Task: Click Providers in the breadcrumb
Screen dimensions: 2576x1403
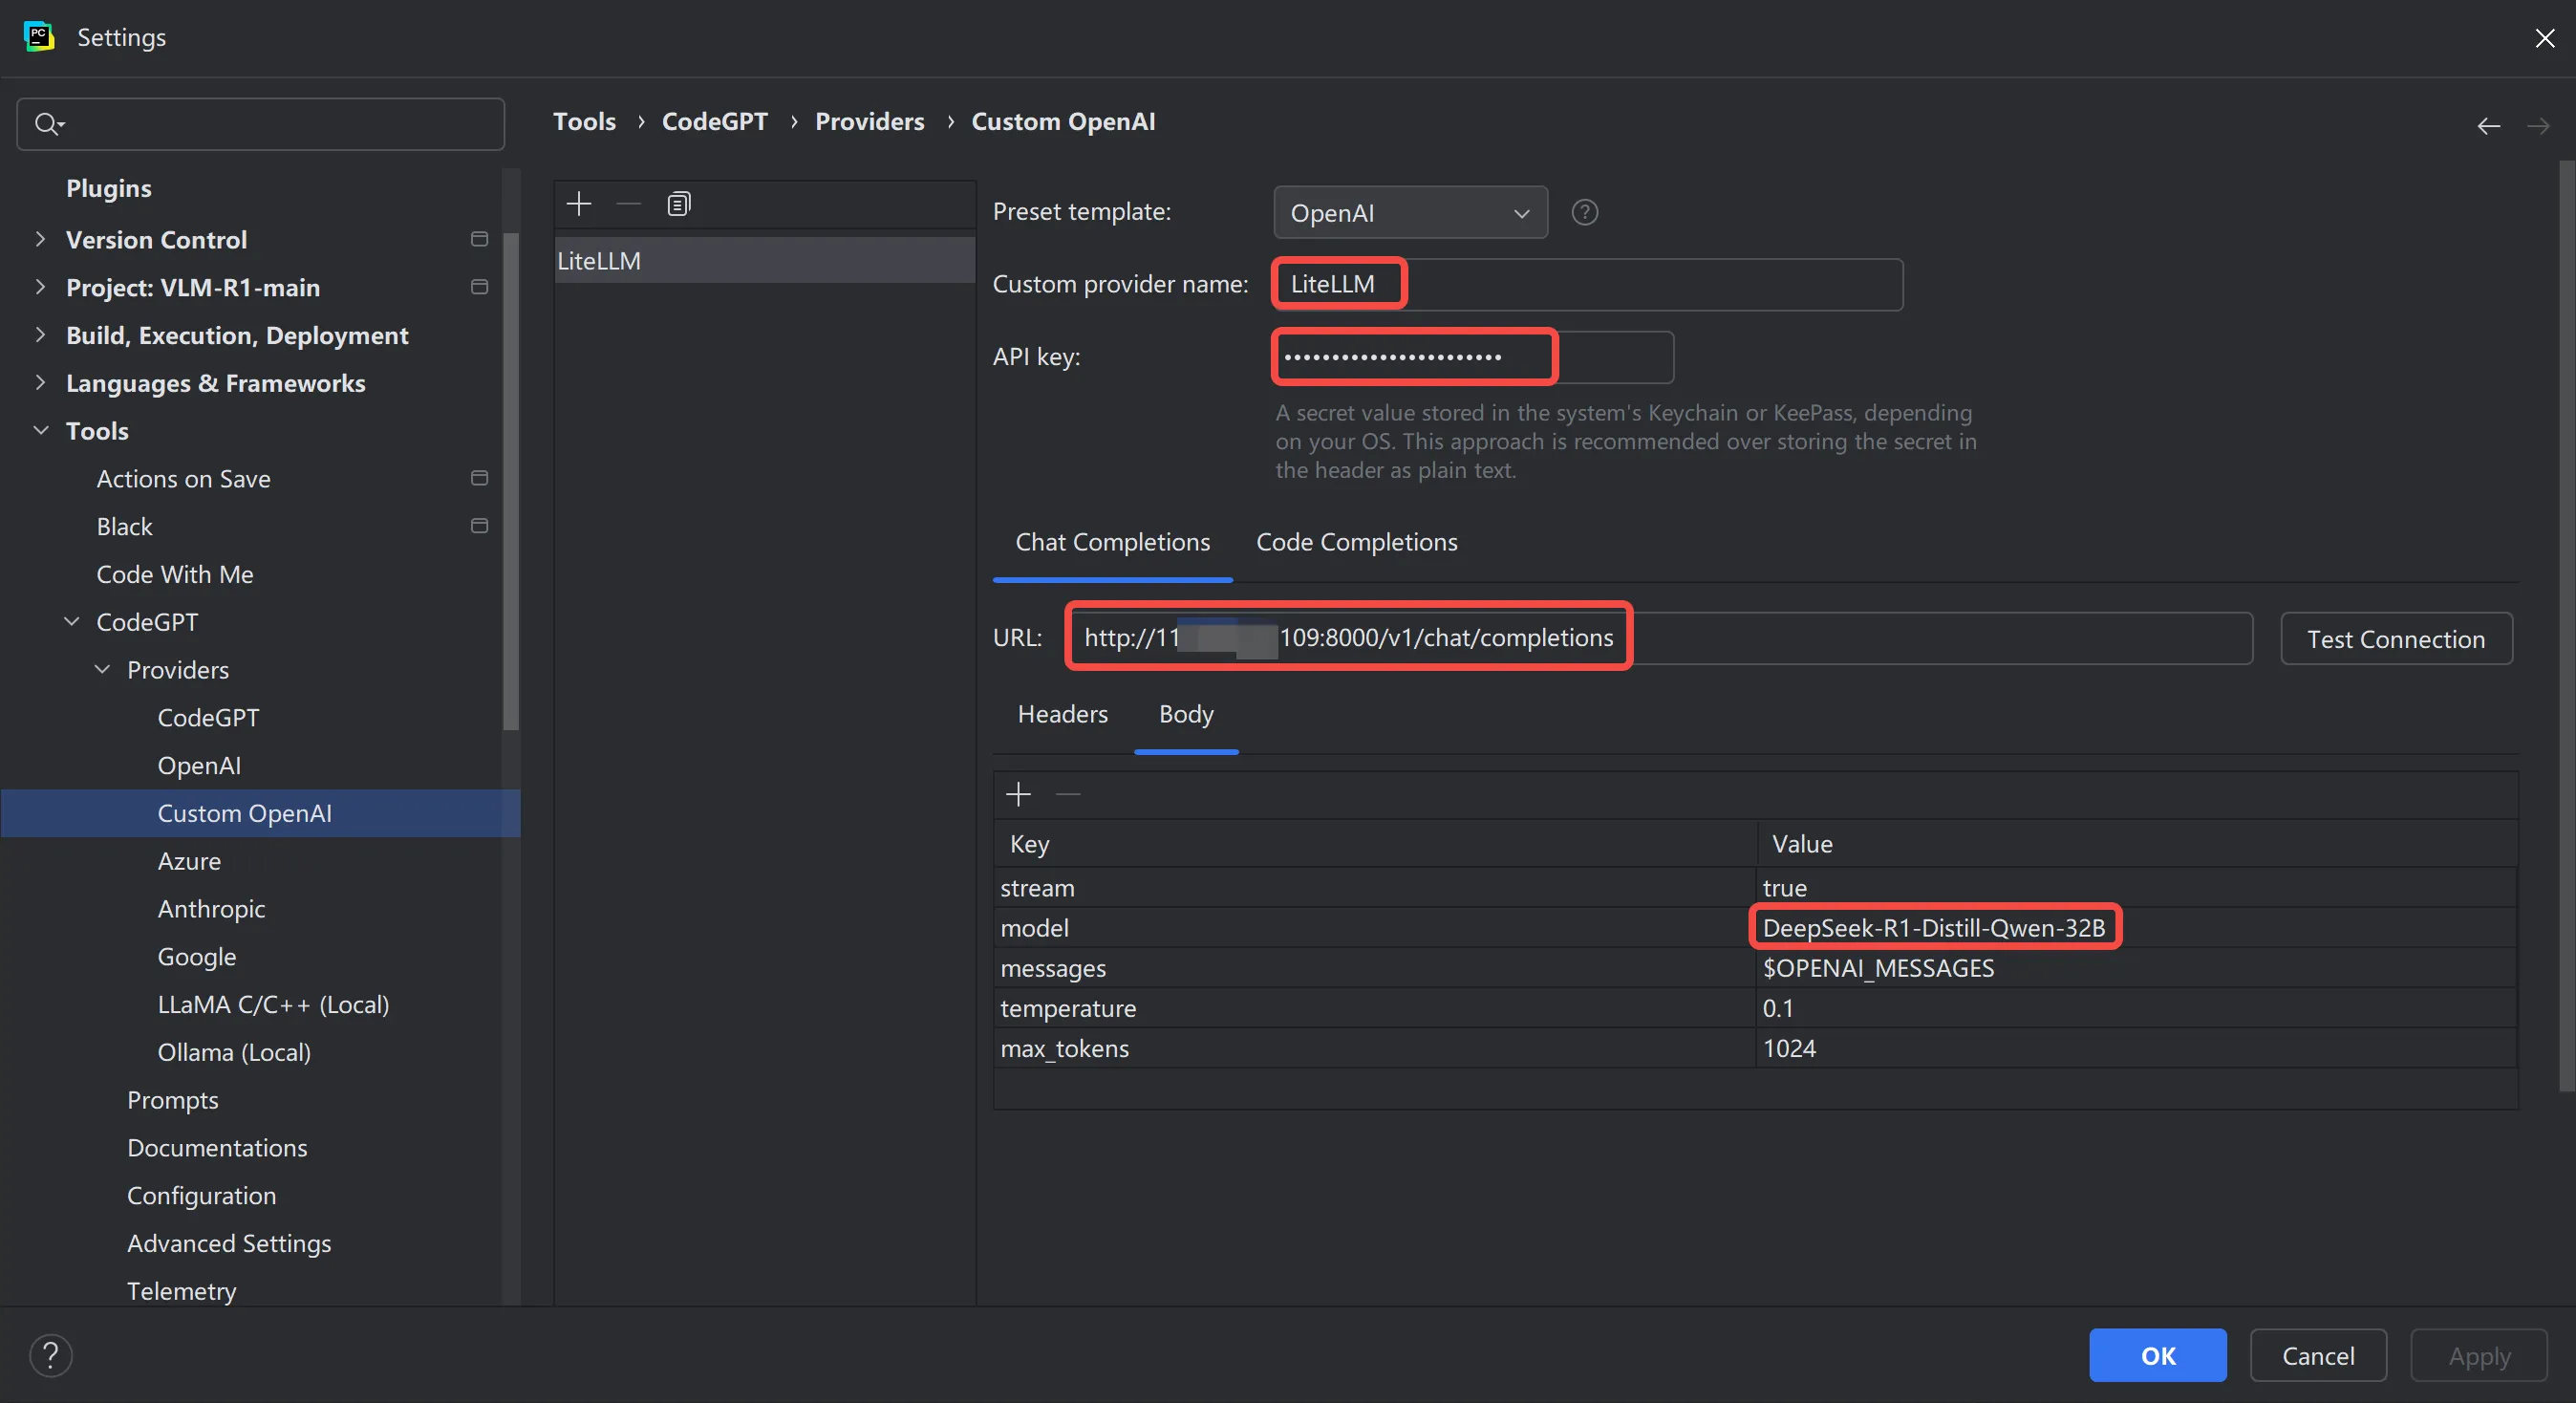Action: (x=869, y=122)
